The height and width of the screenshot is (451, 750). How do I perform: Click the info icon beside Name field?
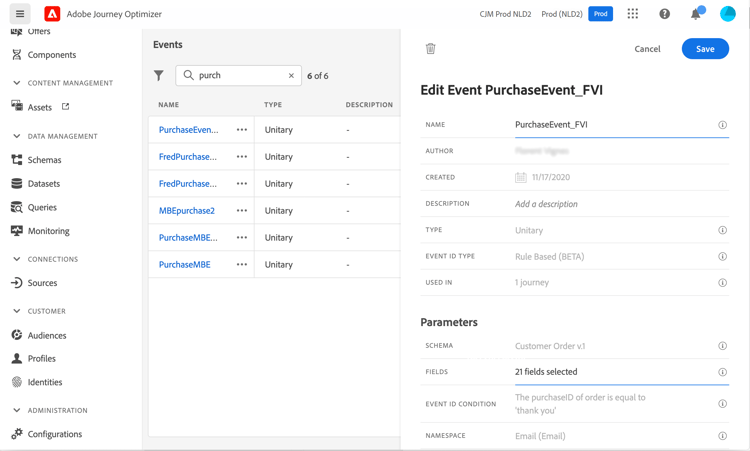click(722, 125)
